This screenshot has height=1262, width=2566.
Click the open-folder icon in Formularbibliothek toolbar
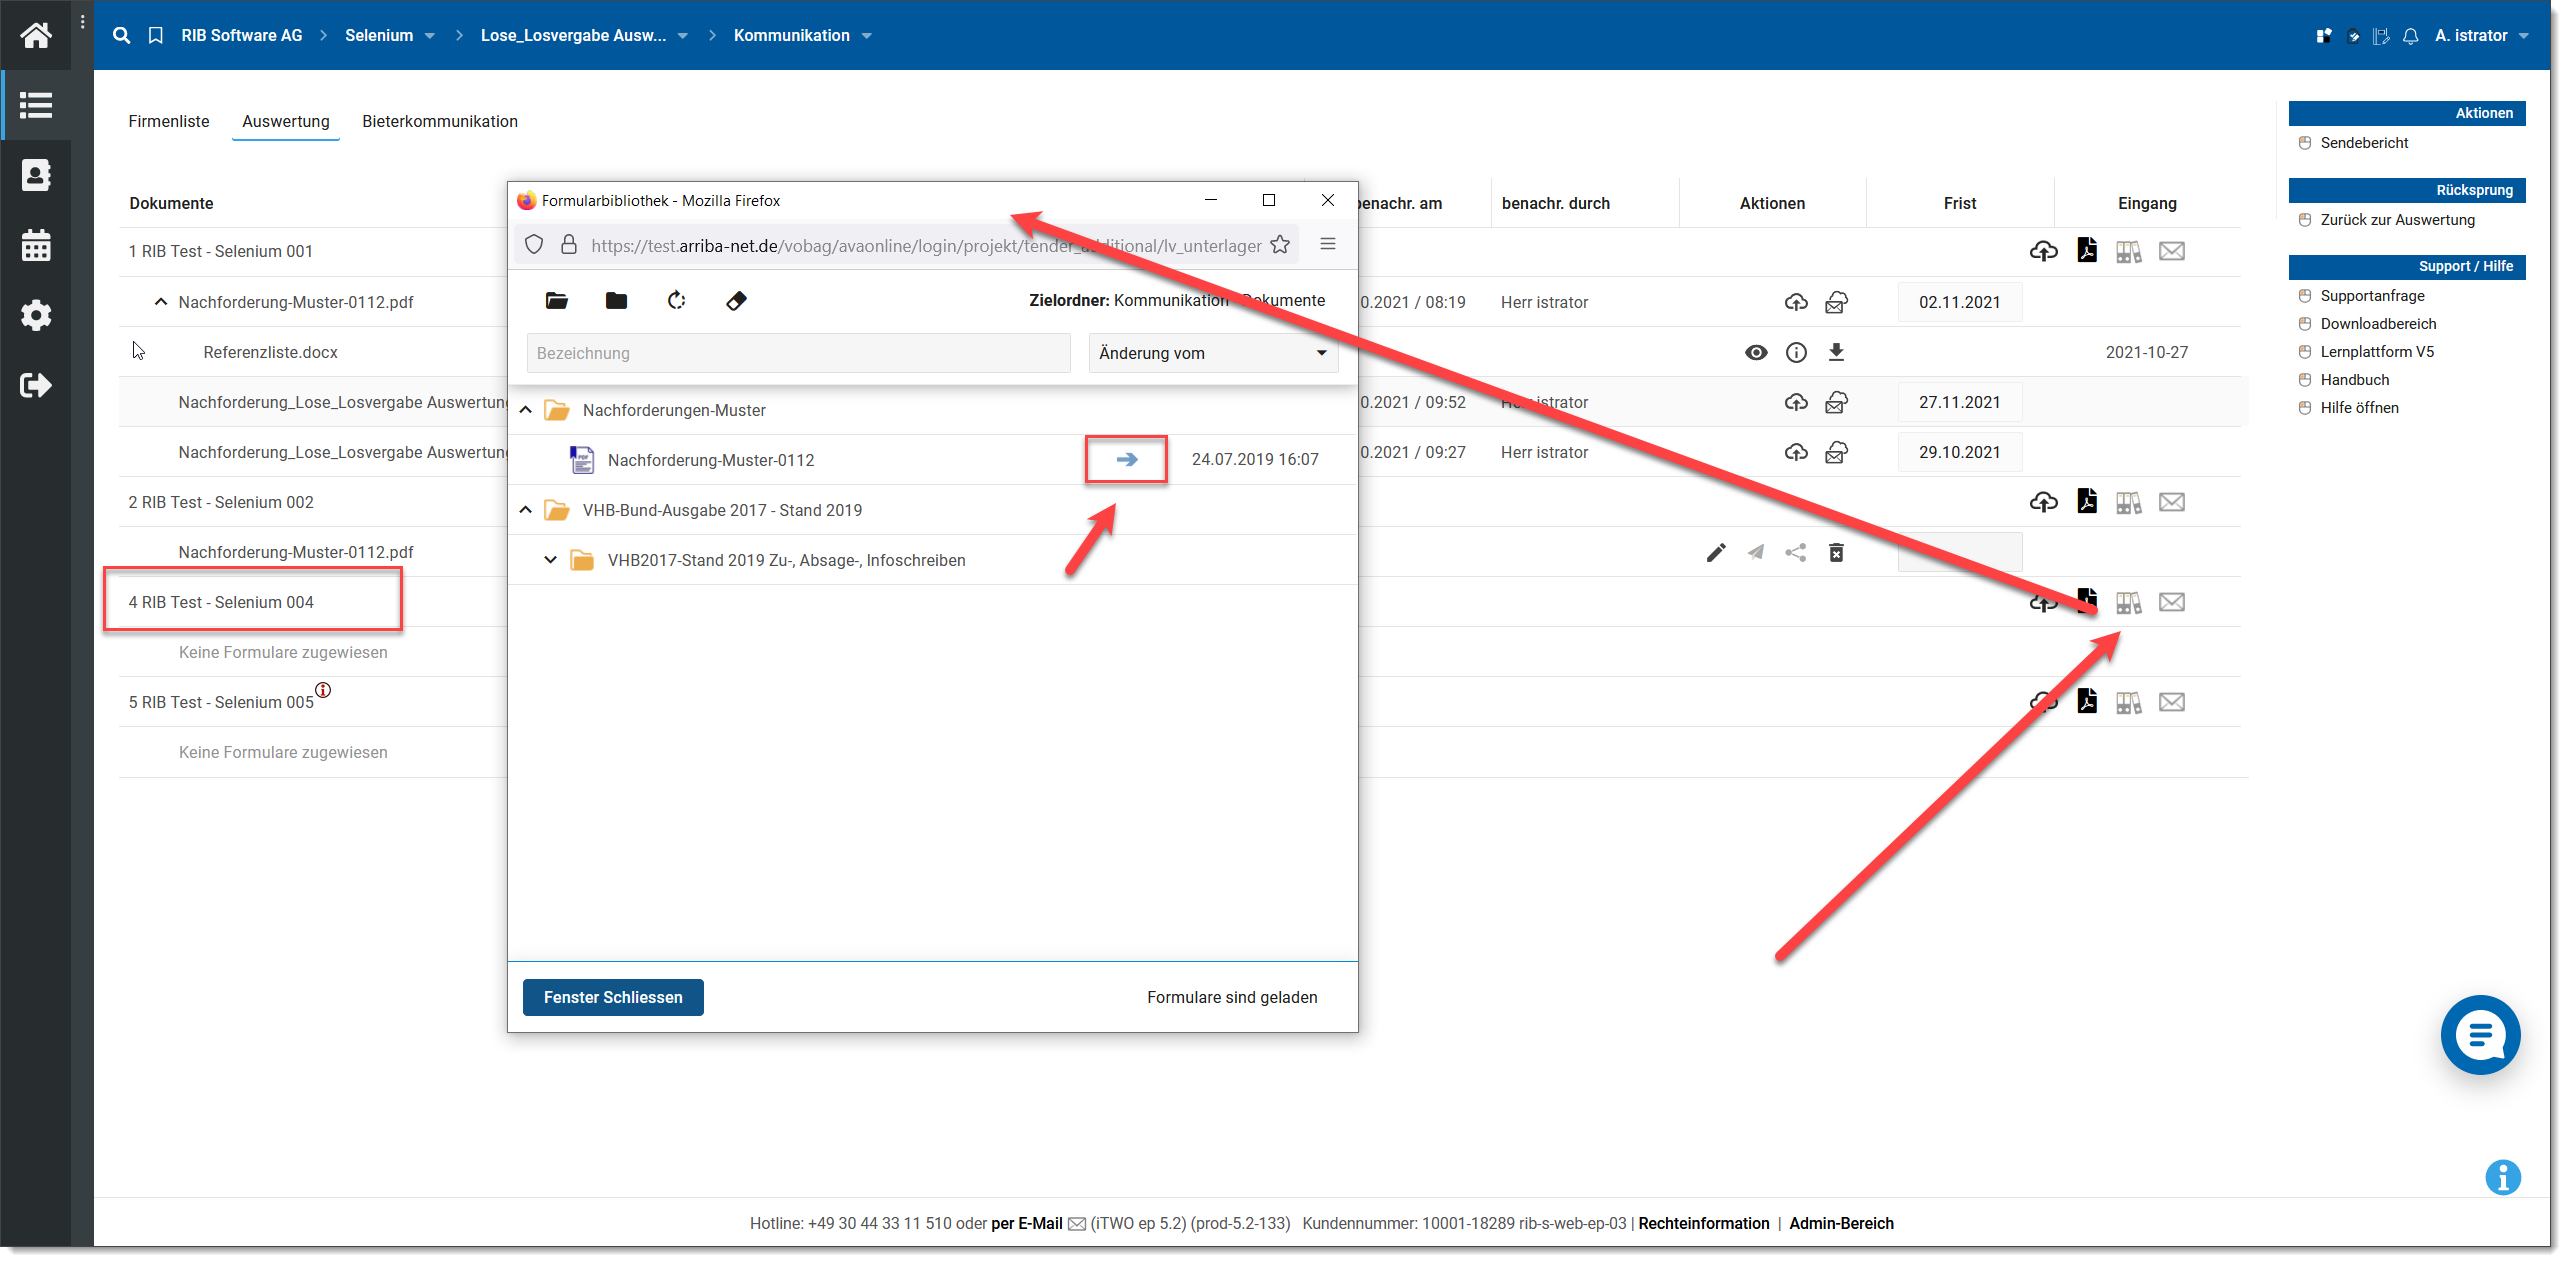tap(557, 300)
